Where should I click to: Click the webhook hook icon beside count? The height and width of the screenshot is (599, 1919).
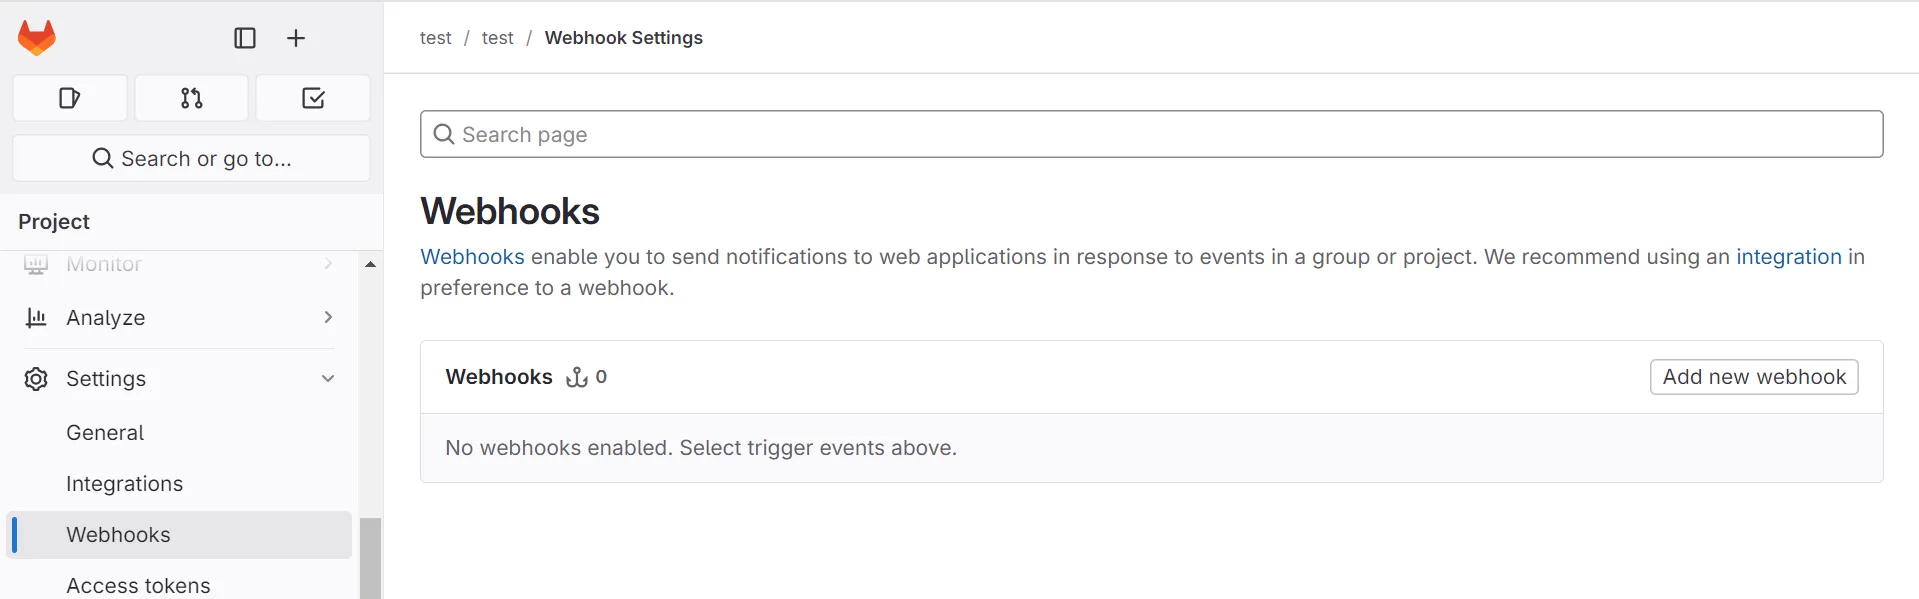tap(578, 377)
